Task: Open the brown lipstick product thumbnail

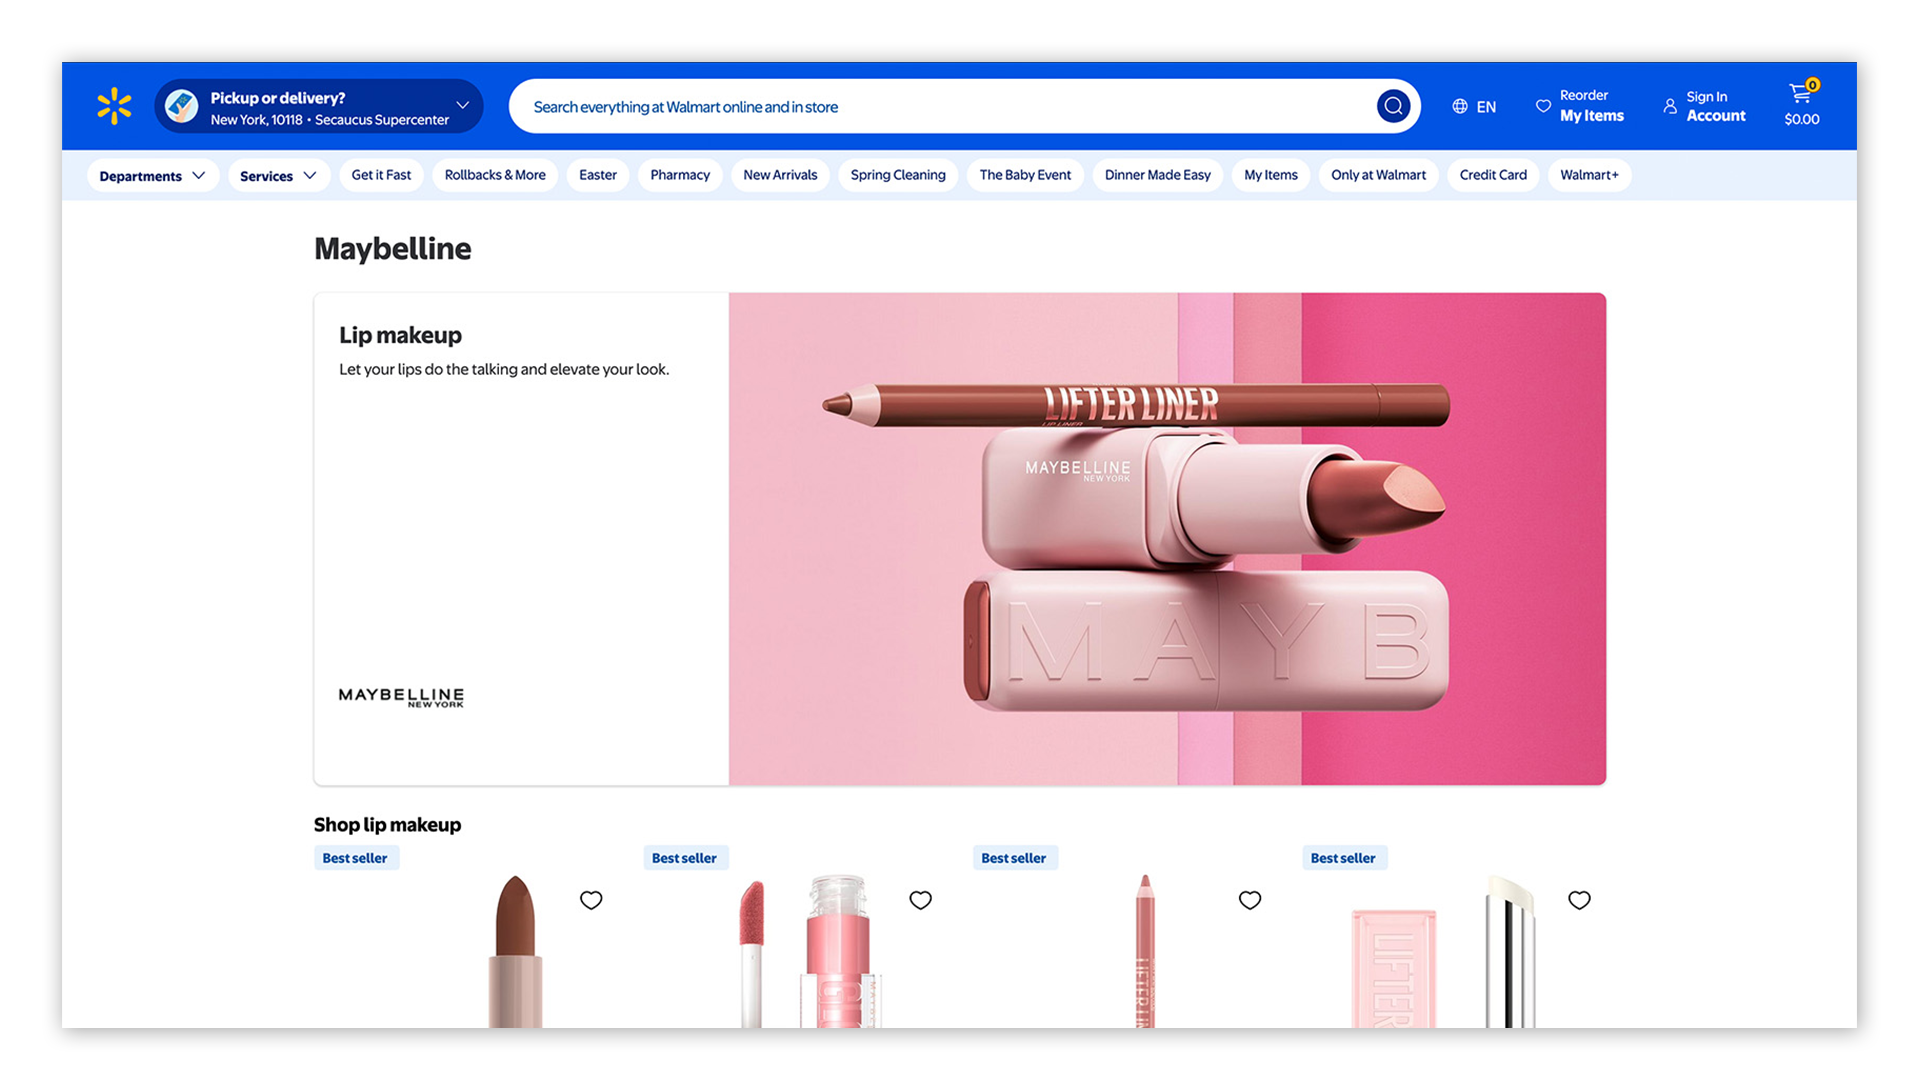Action: pyautogui.click(x=516, y=950)
